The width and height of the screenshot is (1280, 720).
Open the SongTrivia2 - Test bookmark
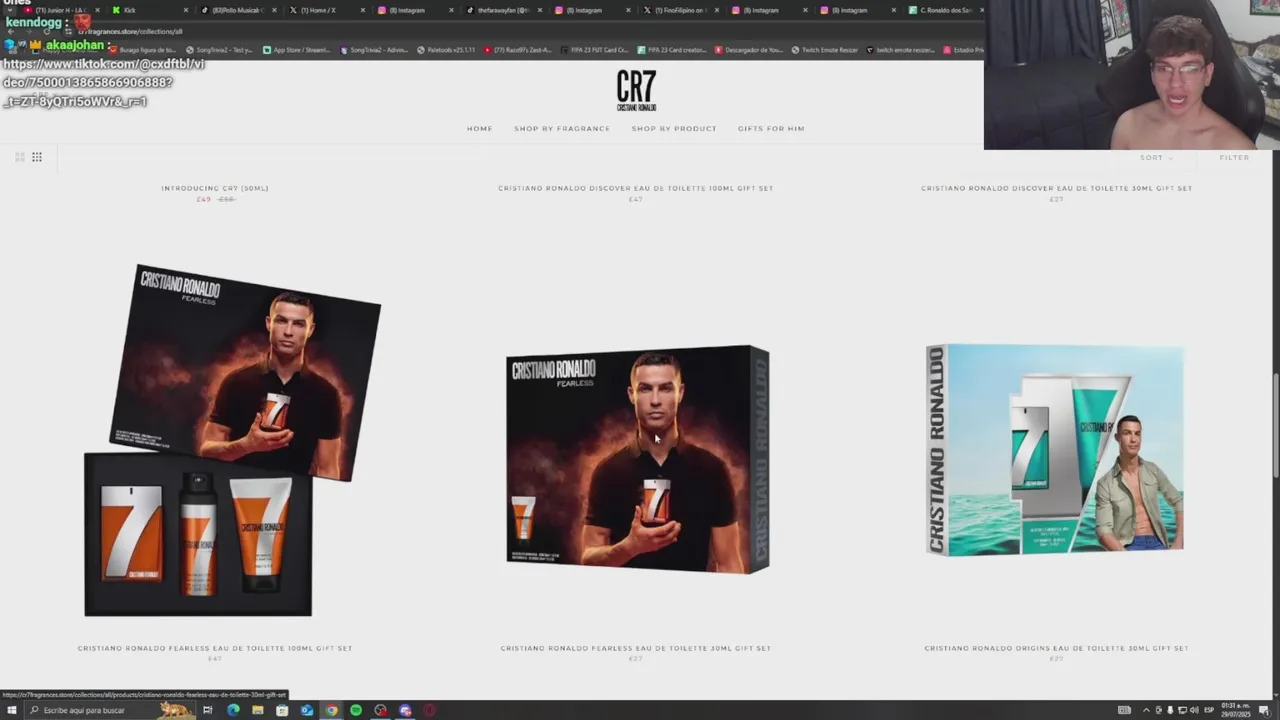[220, 50]
